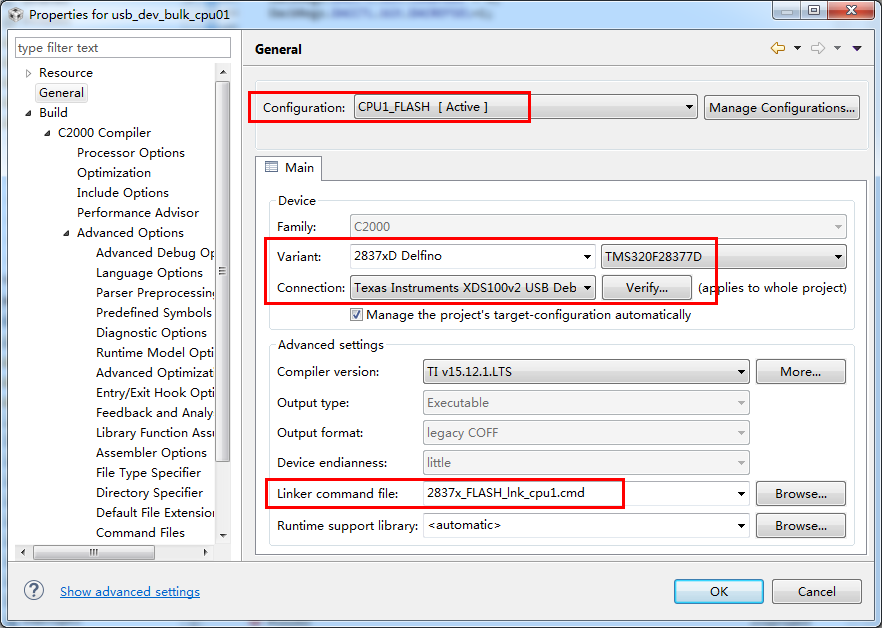Image resolution: width=882 pixels, height=628 pixels.
Task: Click the Verify connection button
Action: click(x=647, y=288)
